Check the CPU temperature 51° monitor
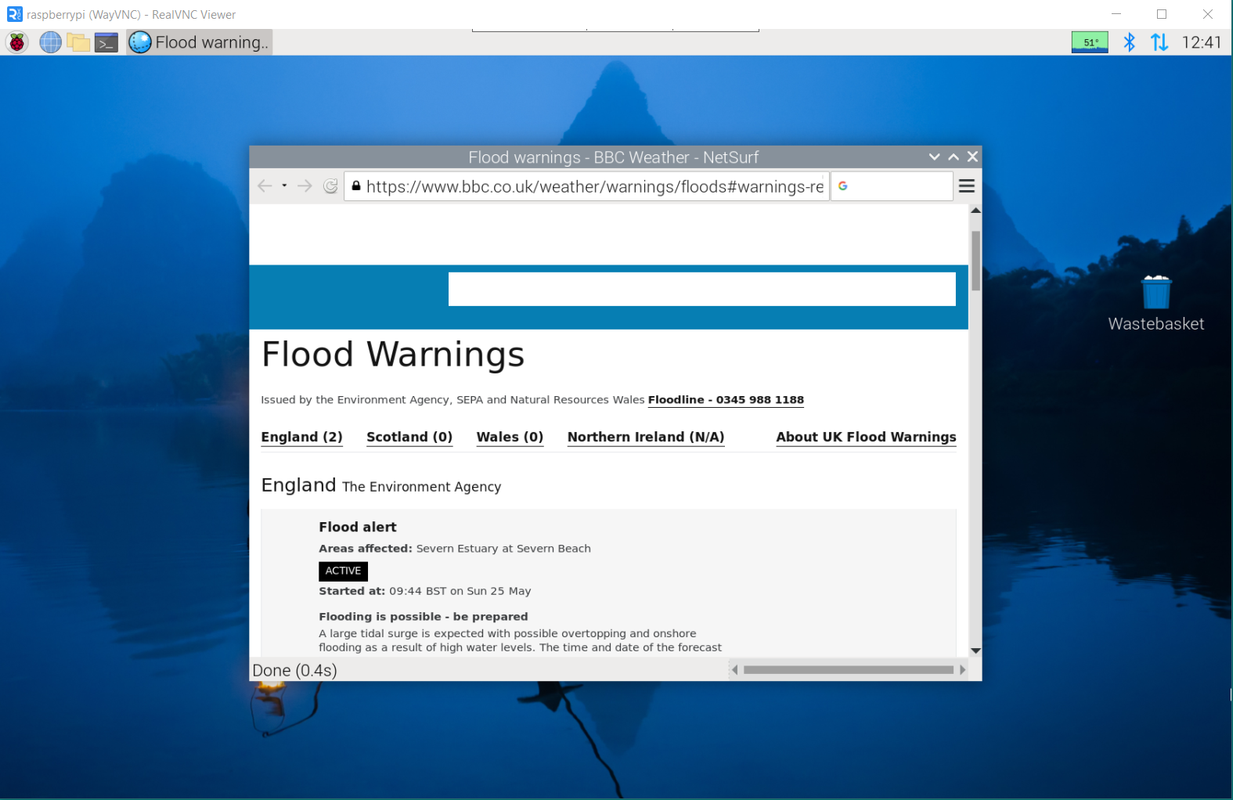The image size is (1233, 800). (x=1090, y=42)
